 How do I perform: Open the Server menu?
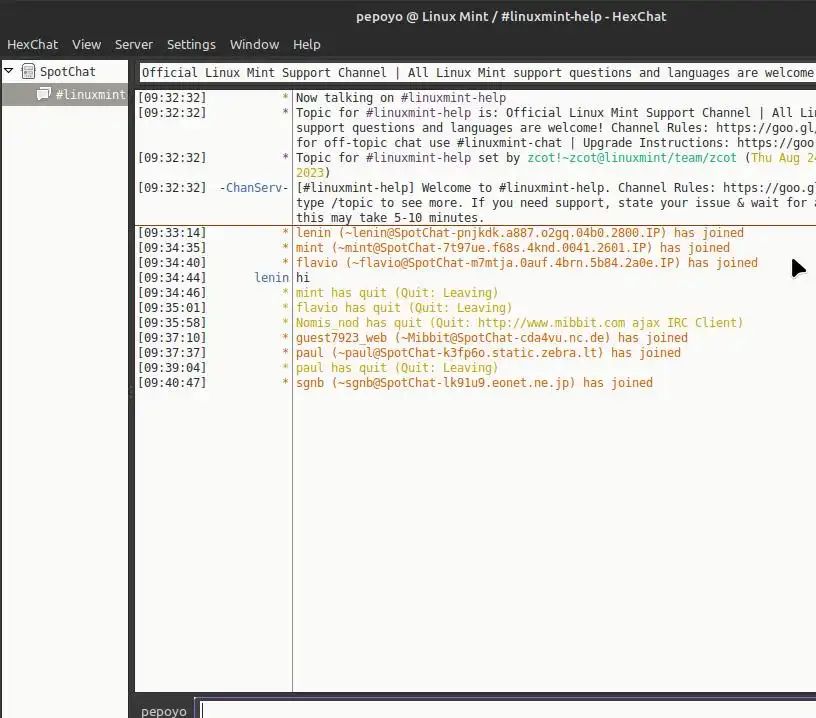134,45
